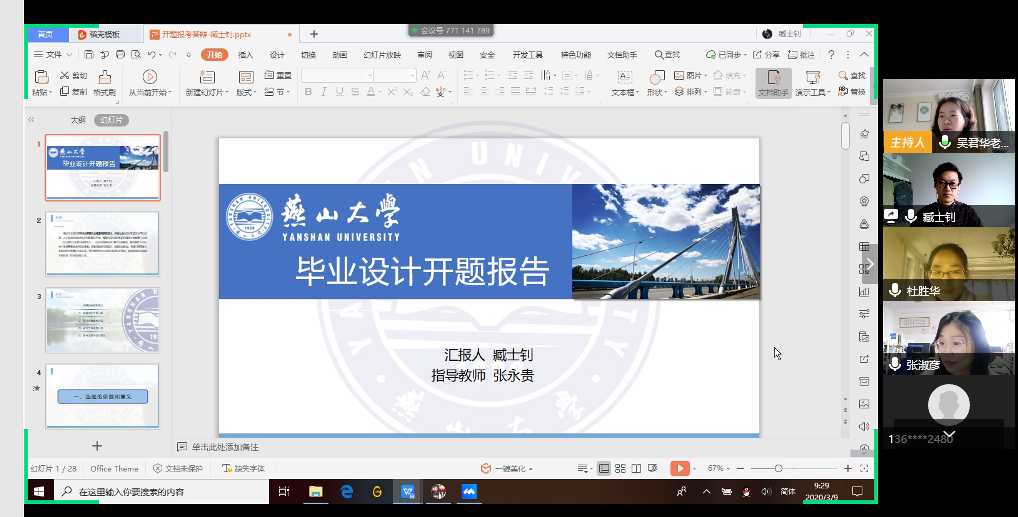Toggle bold formatting (B)

tap(308, 92)
